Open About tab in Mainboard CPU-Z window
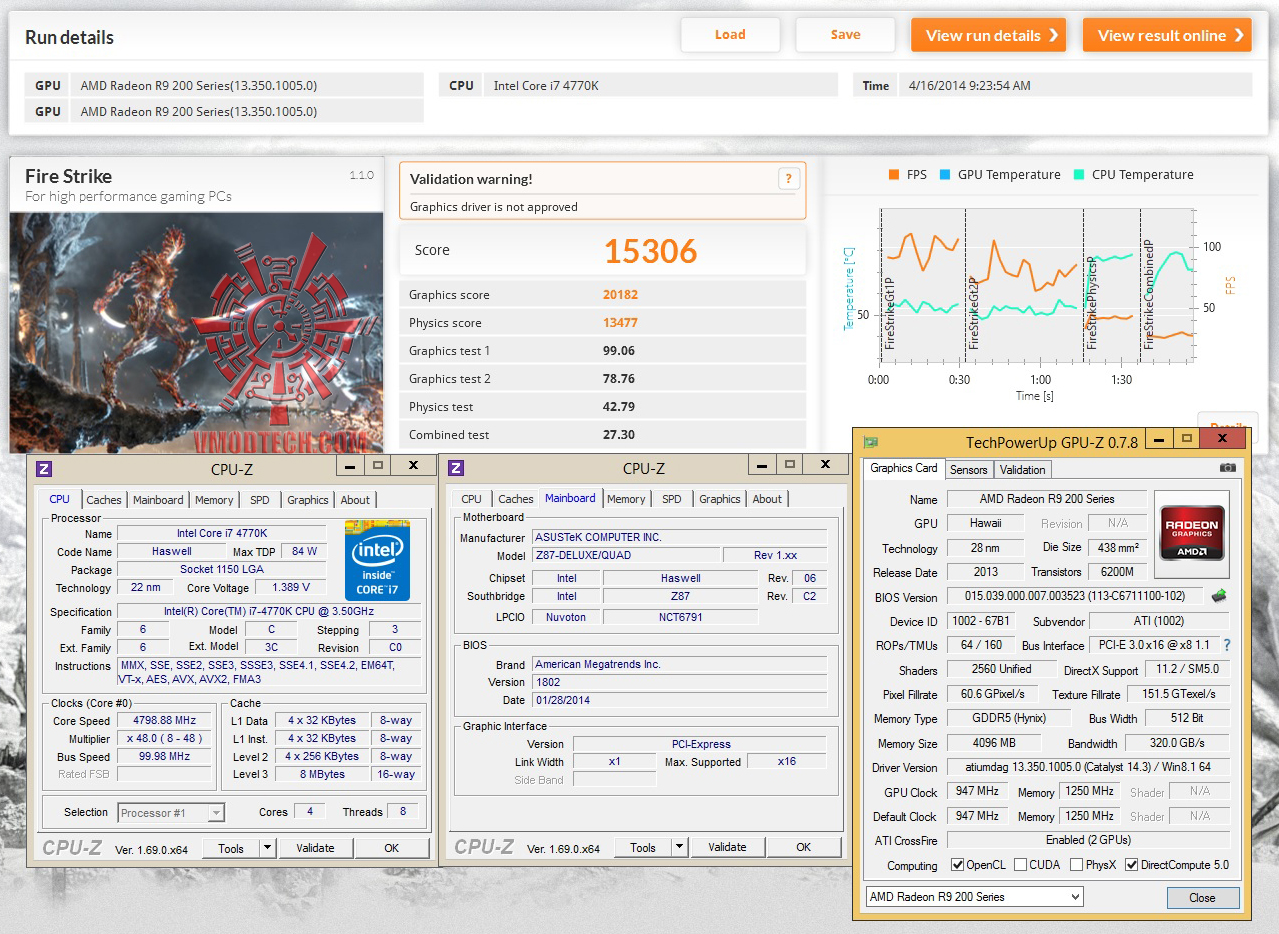Image resolution: width=1279 pixels, height=934 pixels. 767,499
